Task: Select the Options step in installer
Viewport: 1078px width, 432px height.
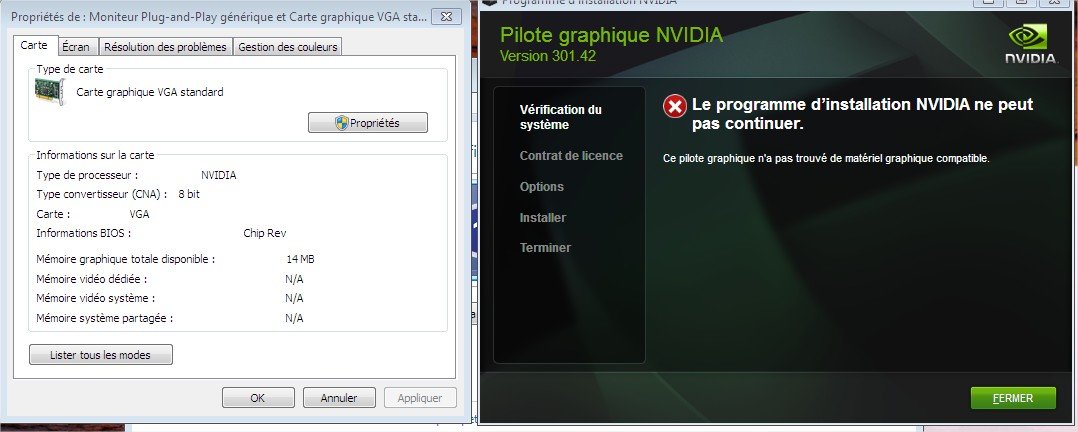Action: [542, 186]
